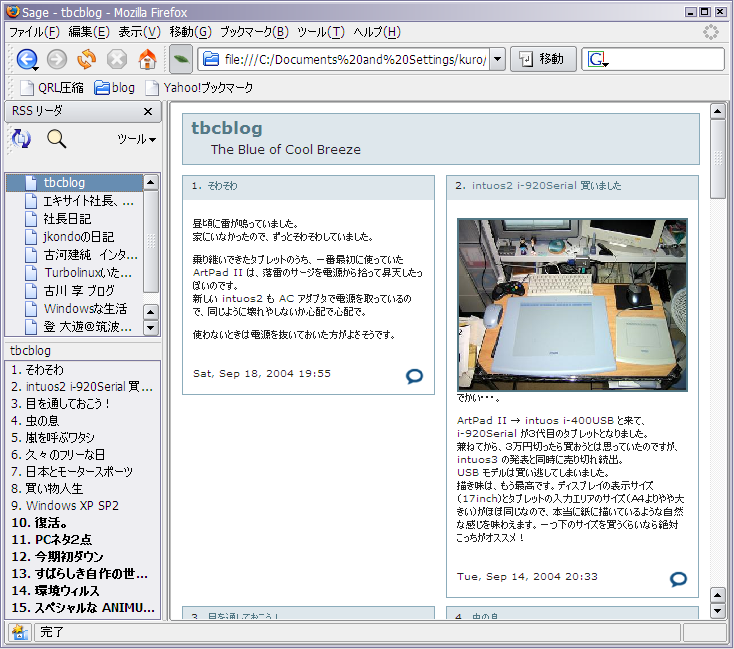The width and height of the screenshot is (734, 649).
Task: Open the ヘルプ(H) menu
Action: coord(377,32)
